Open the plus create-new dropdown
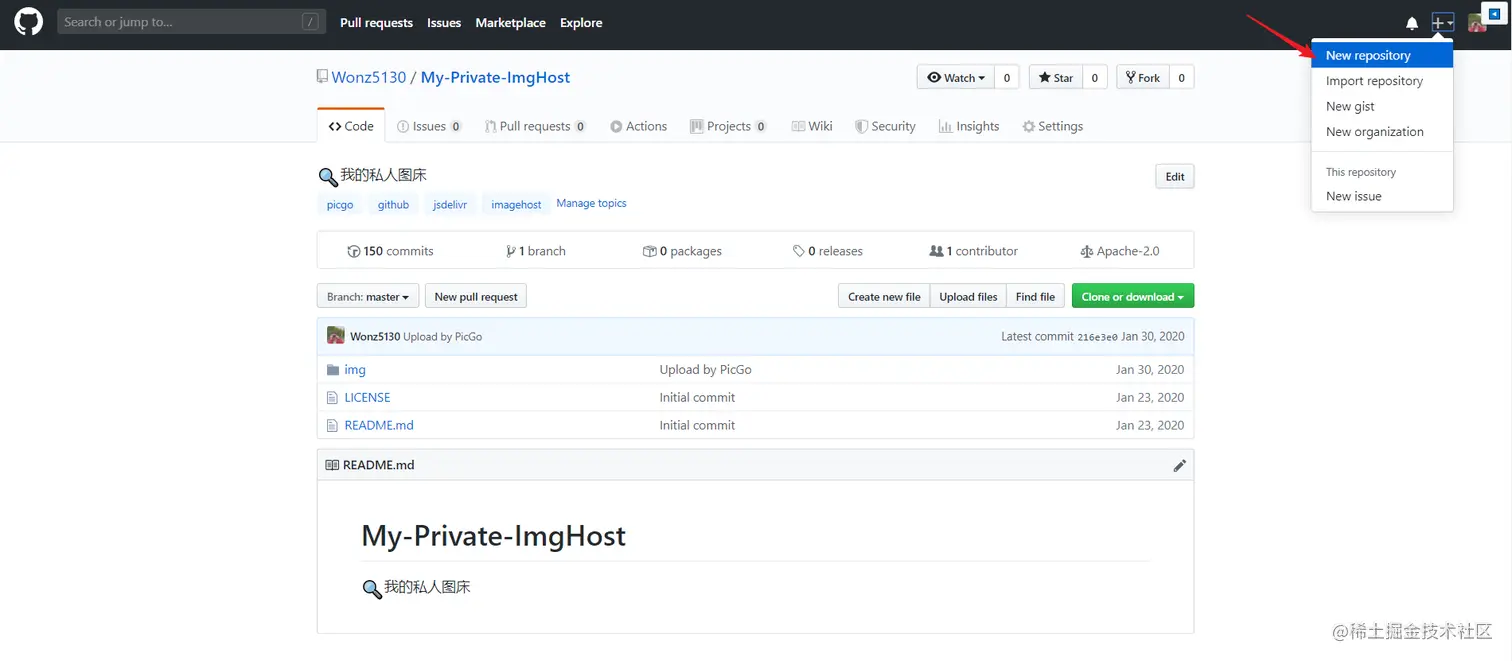1512x661 pixels. tap(1443, 22)
